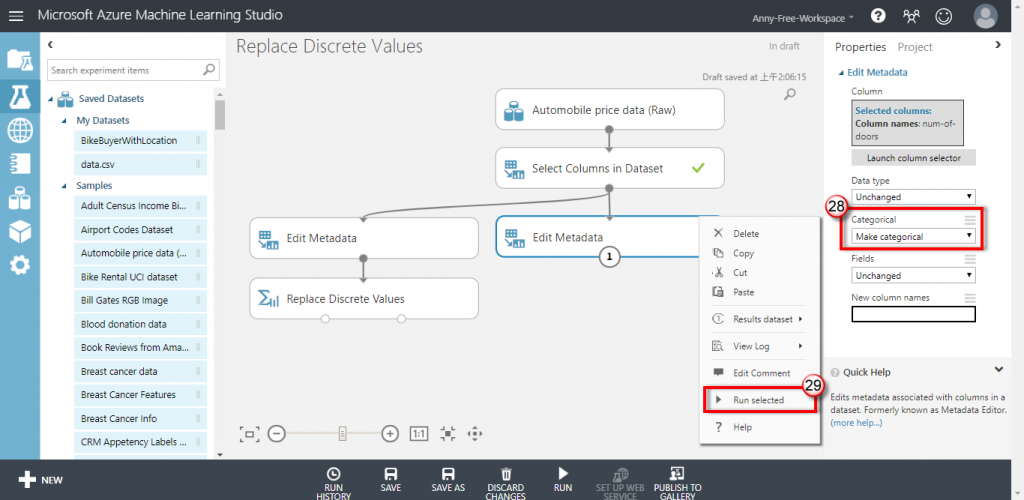The width and height of the screenshot is (1024, 500).
Task: Click the New column names field
Action: pos(913,314)
